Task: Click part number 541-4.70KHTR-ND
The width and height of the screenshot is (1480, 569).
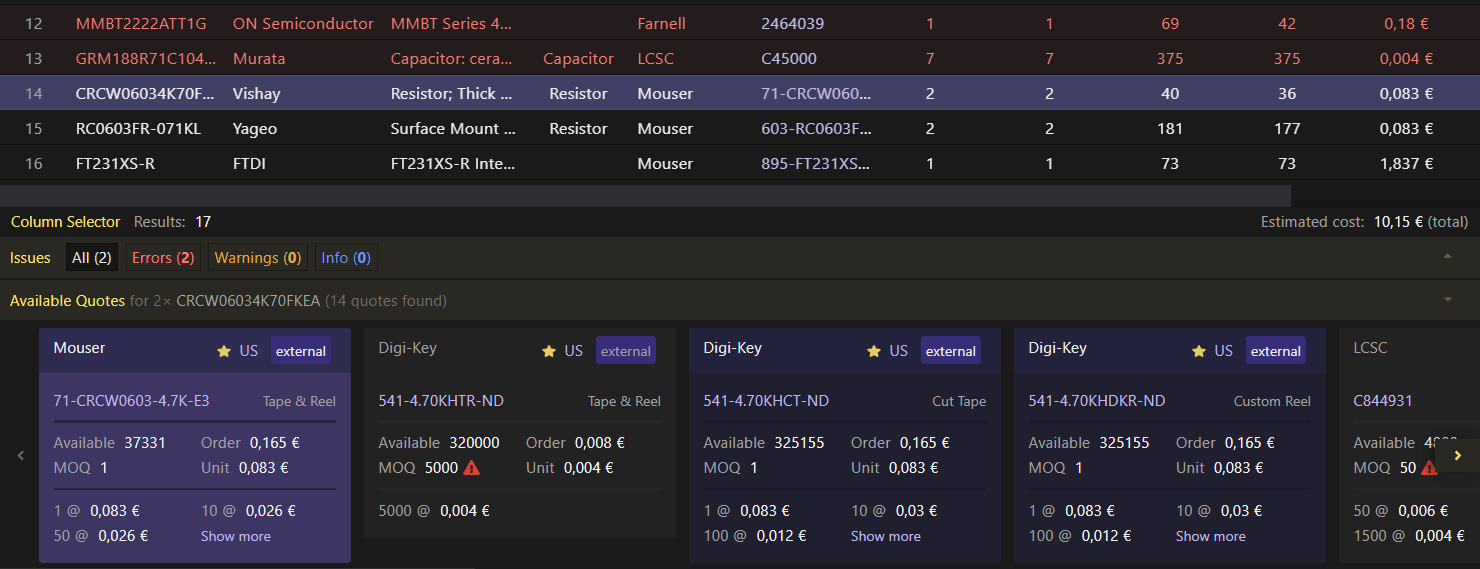Action: coord(441,401)
